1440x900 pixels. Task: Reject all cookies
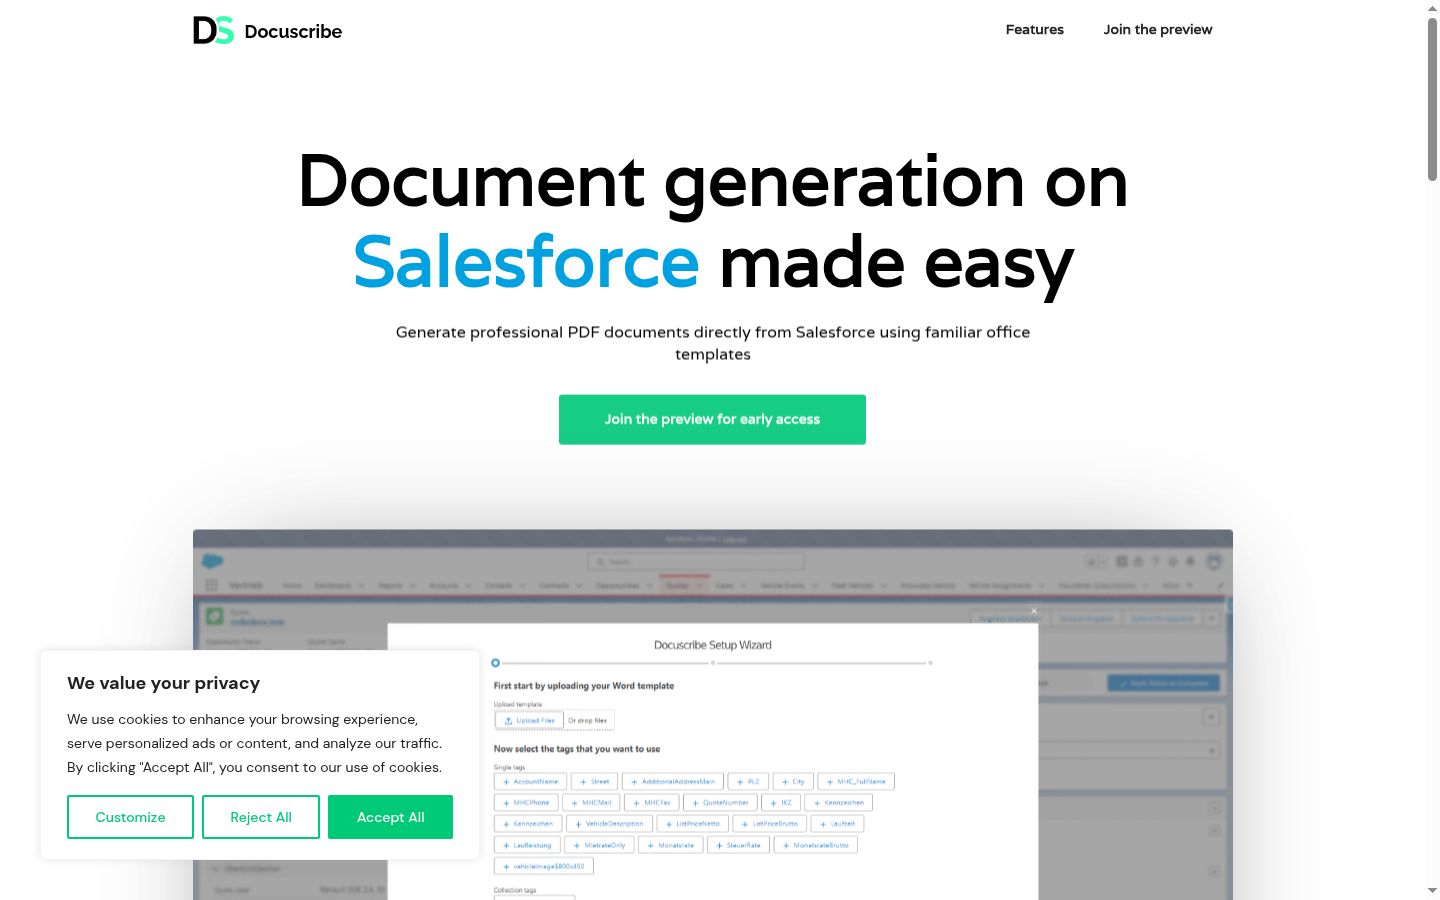tap(261, 817)
